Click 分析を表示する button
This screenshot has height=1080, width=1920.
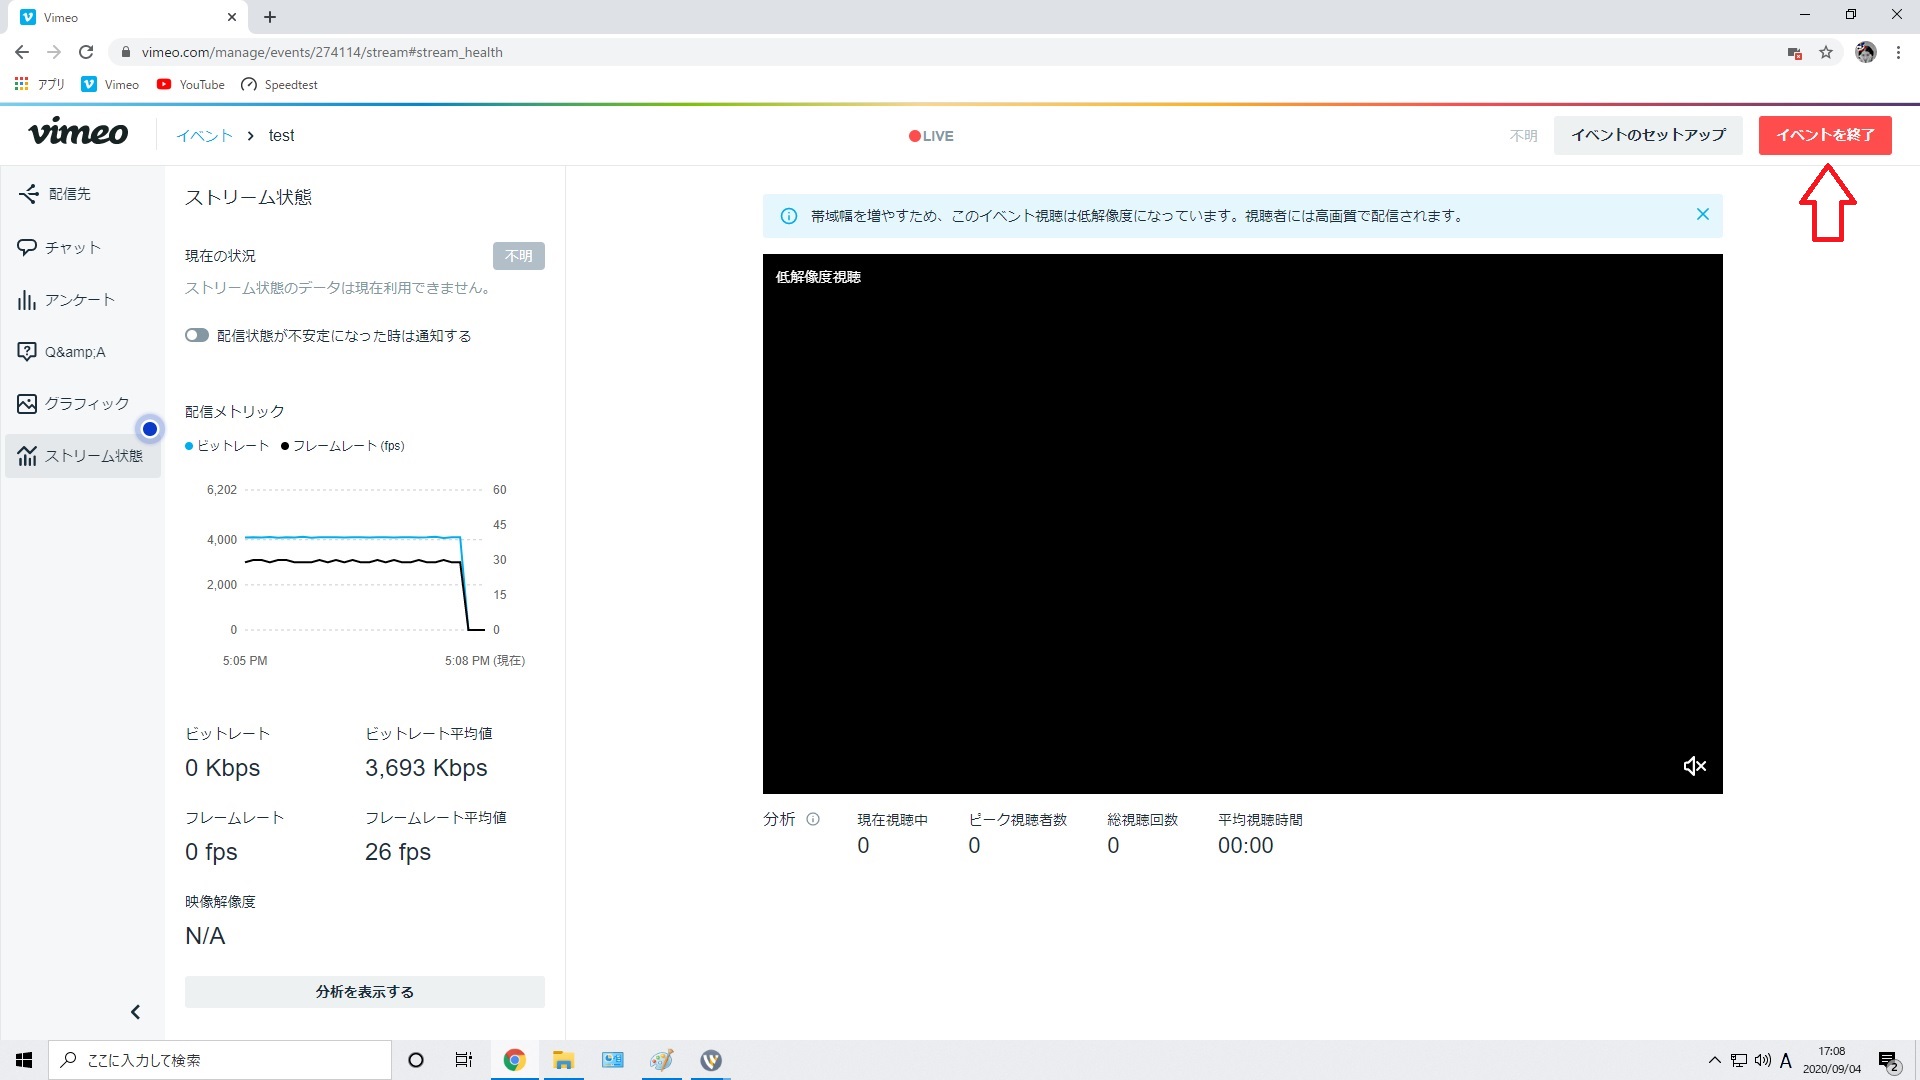365,991
